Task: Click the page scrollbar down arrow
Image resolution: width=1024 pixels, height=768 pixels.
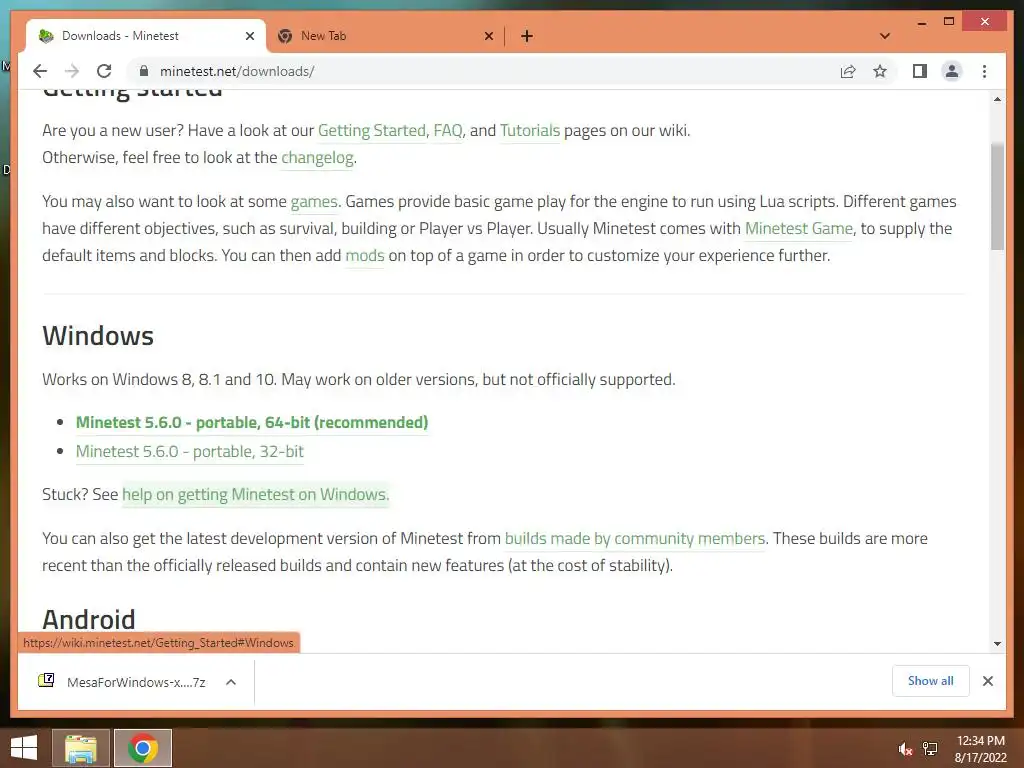Action: click(x=997, y=643)
